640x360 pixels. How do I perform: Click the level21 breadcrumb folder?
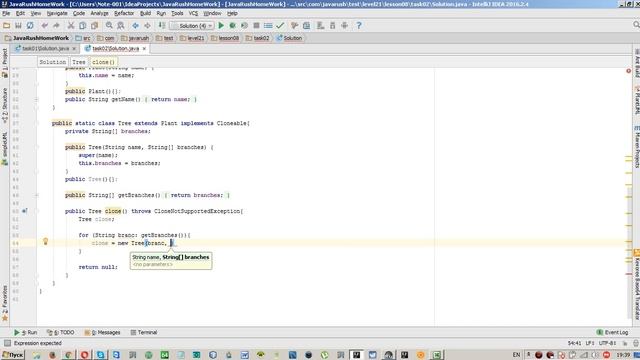pos(192,38)
